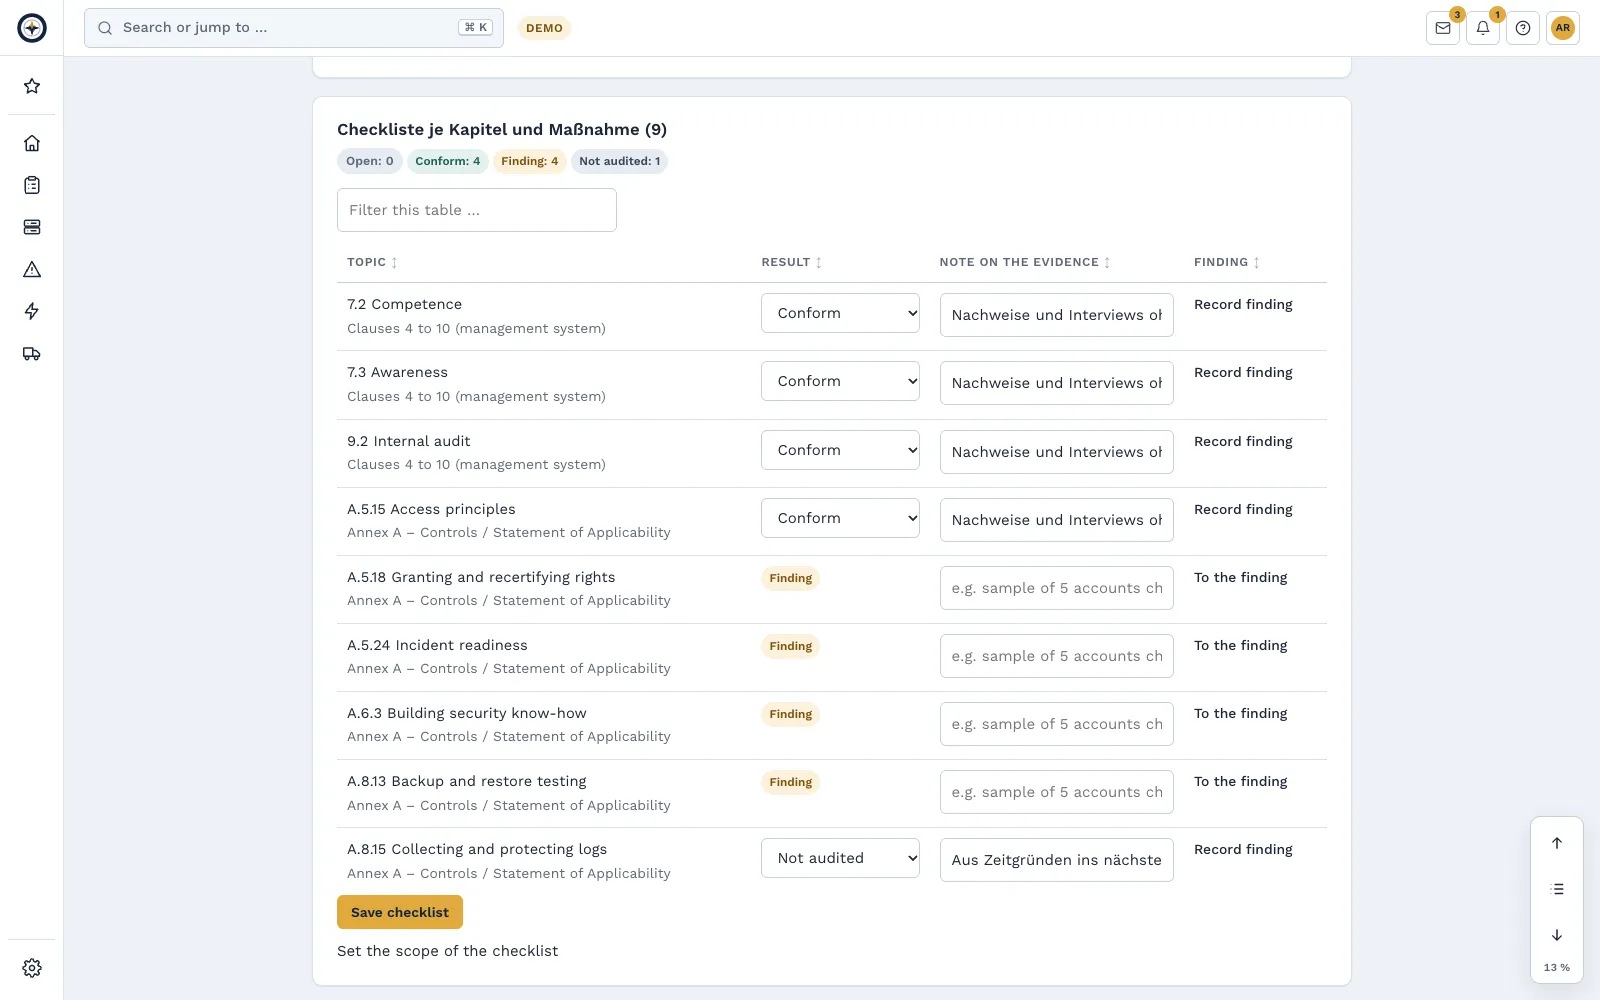1600x1000 pixels.
Task: Open settings gear in sidebar
Action: tap(32, 968)
